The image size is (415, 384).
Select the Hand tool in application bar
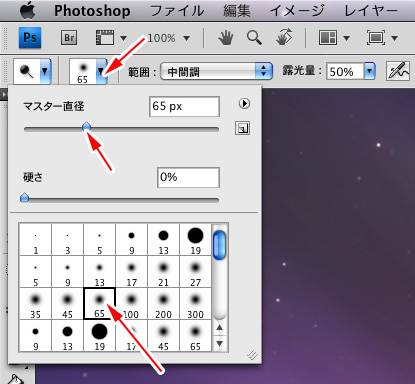point(226,38)
